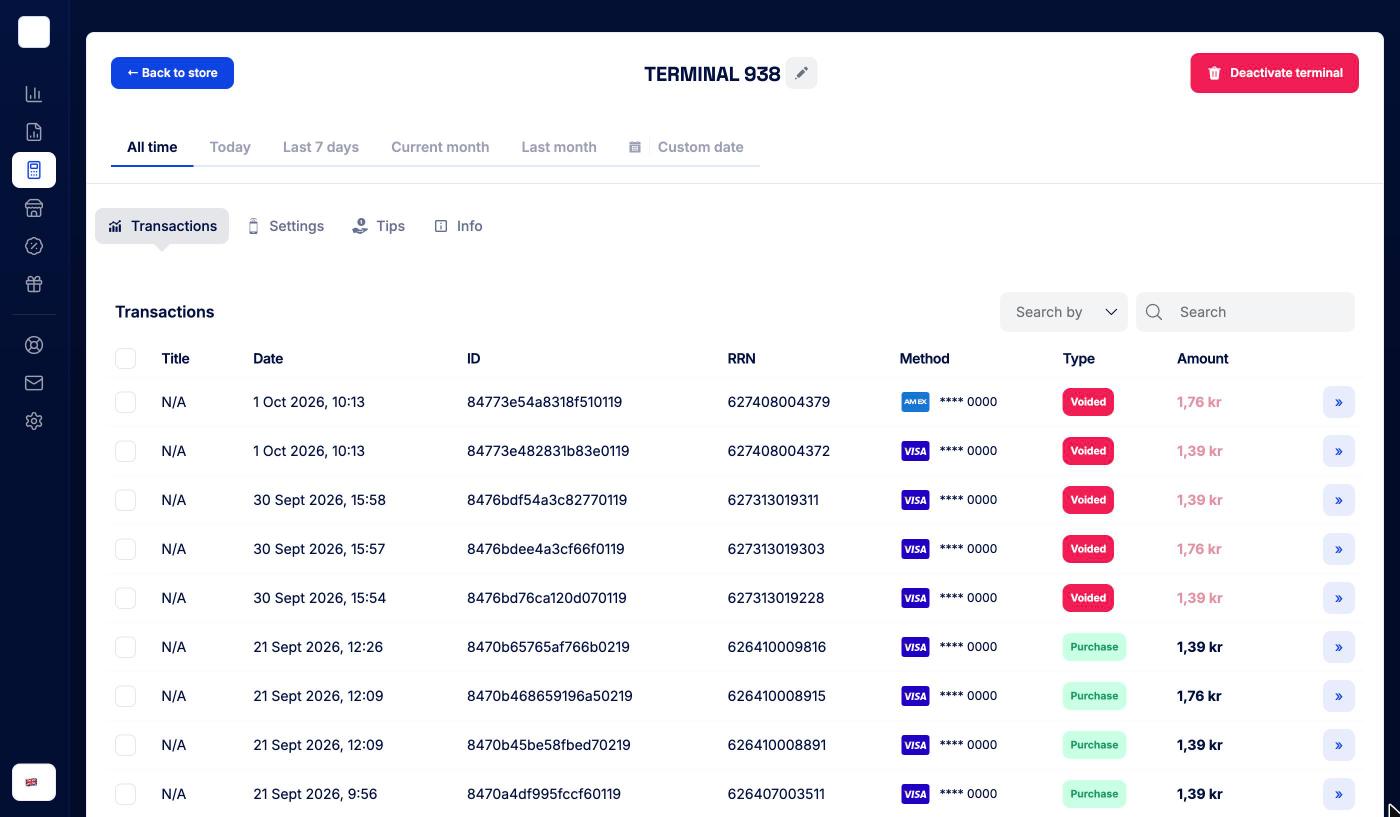Open the stores sidebar icon
The width and height of the screenshot is (1400, 817).
(x=33, y=208)
